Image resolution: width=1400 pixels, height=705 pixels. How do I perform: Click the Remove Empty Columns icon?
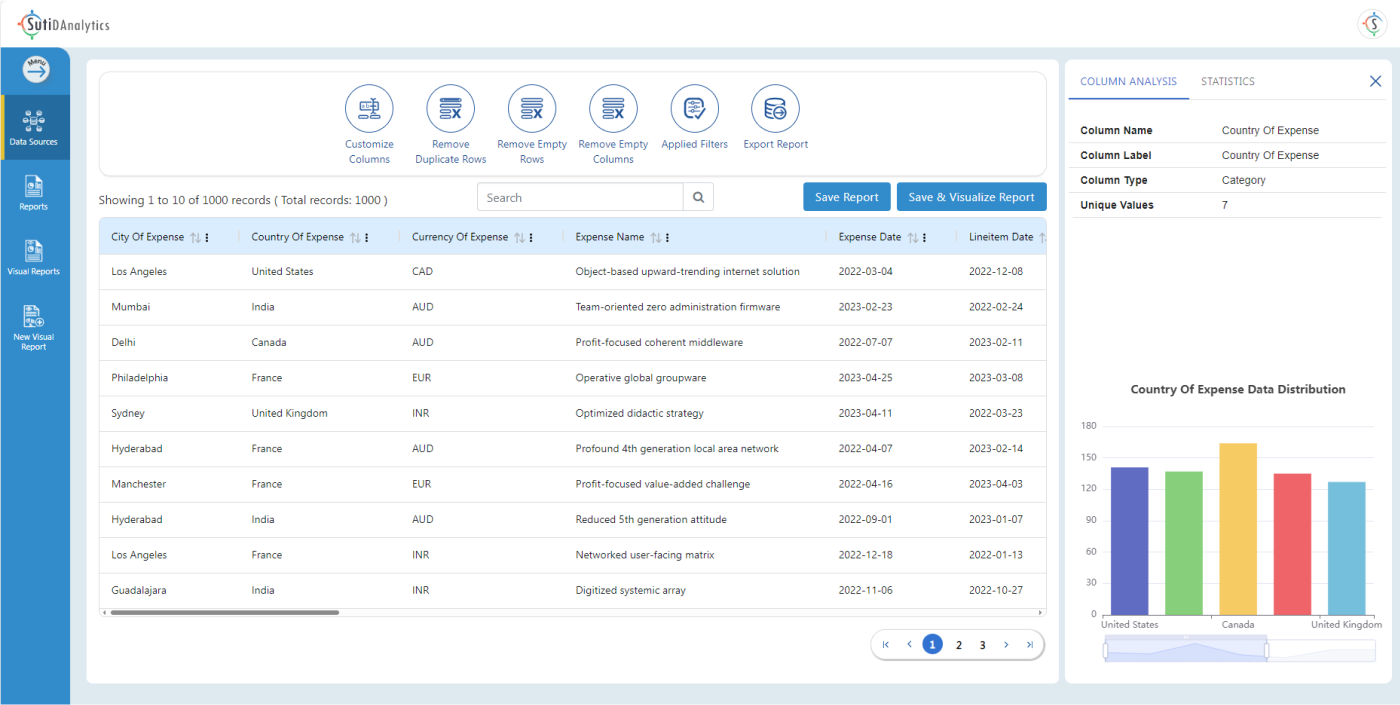(613, 109)
